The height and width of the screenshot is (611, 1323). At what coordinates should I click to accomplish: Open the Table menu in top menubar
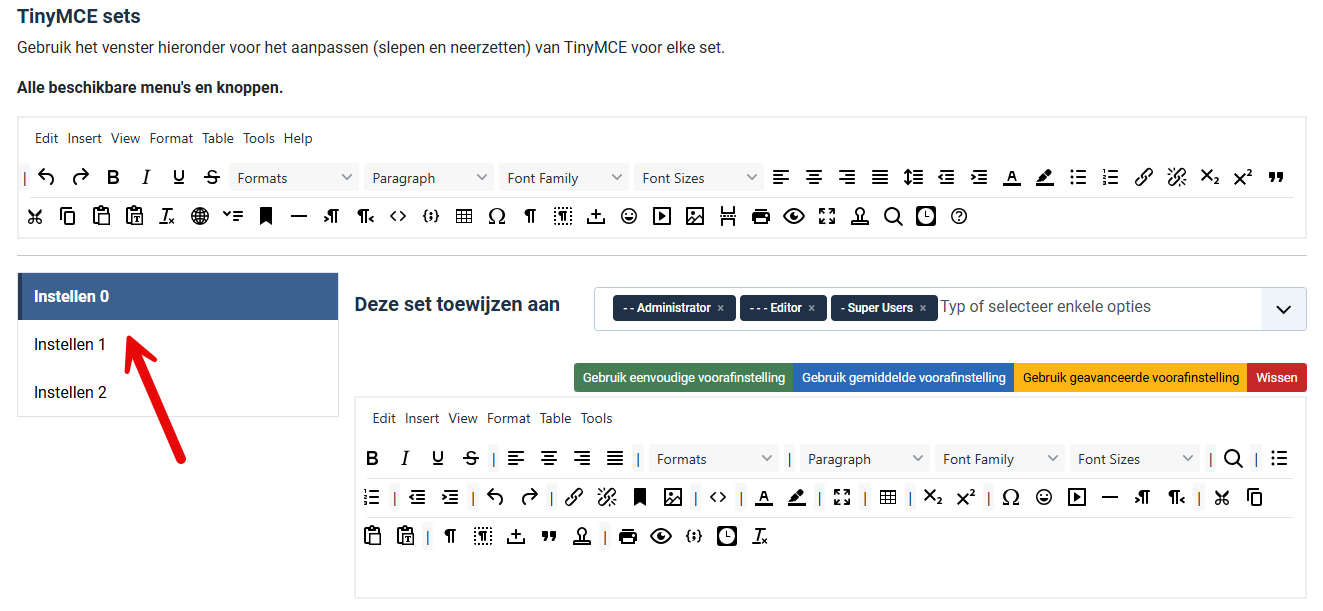click(x=218, y=139)
